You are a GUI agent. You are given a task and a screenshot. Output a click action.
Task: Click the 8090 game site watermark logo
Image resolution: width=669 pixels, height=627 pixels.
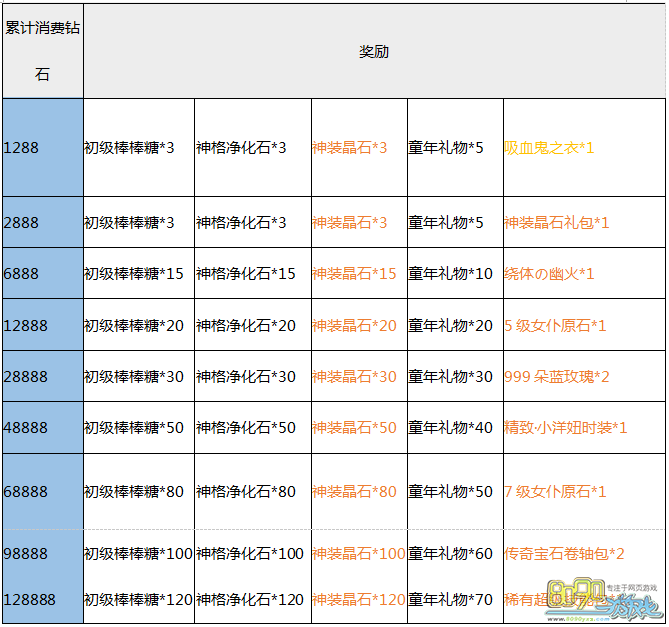[x=611, y=597]
